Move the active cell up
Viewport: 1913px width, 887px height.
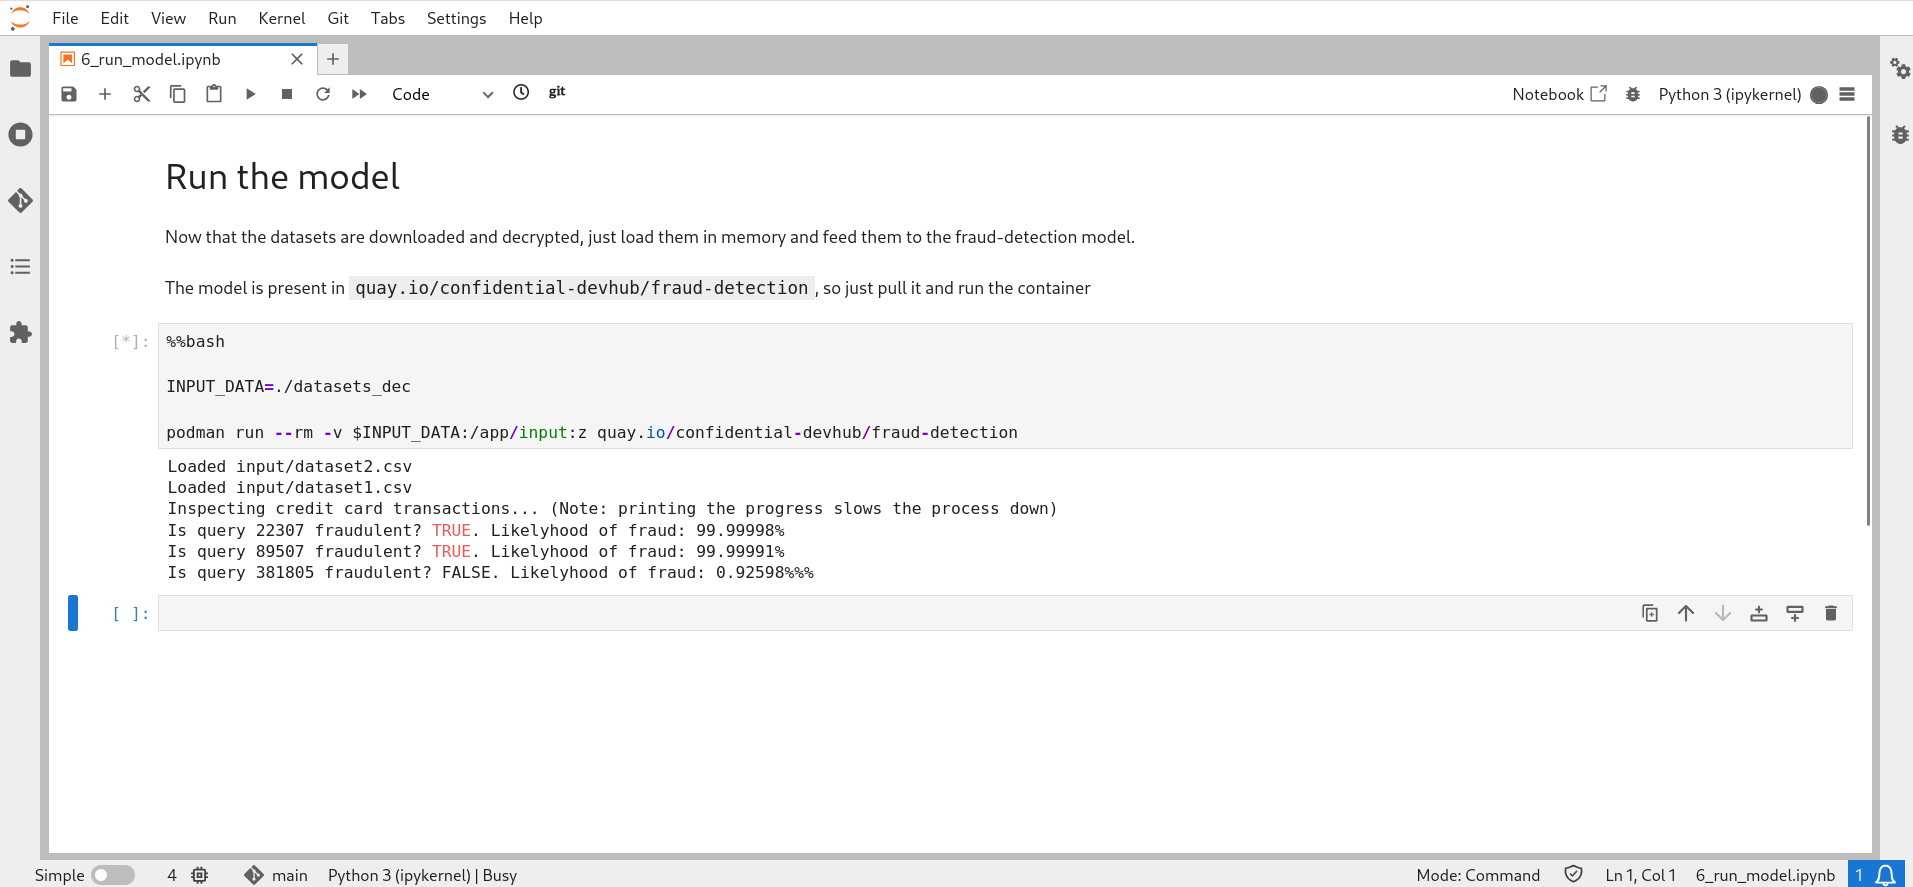(1686, 613)
